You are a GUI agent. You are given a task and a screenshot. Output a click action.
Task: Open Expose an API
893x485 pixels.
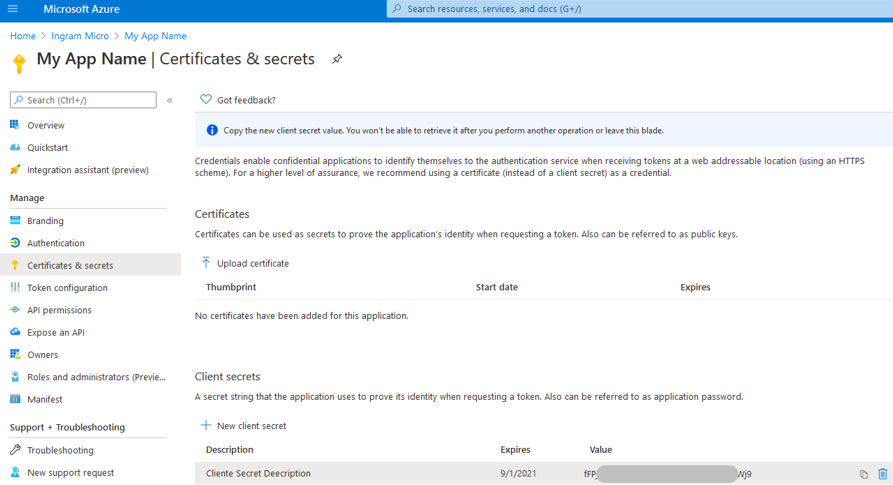(56, 332)
